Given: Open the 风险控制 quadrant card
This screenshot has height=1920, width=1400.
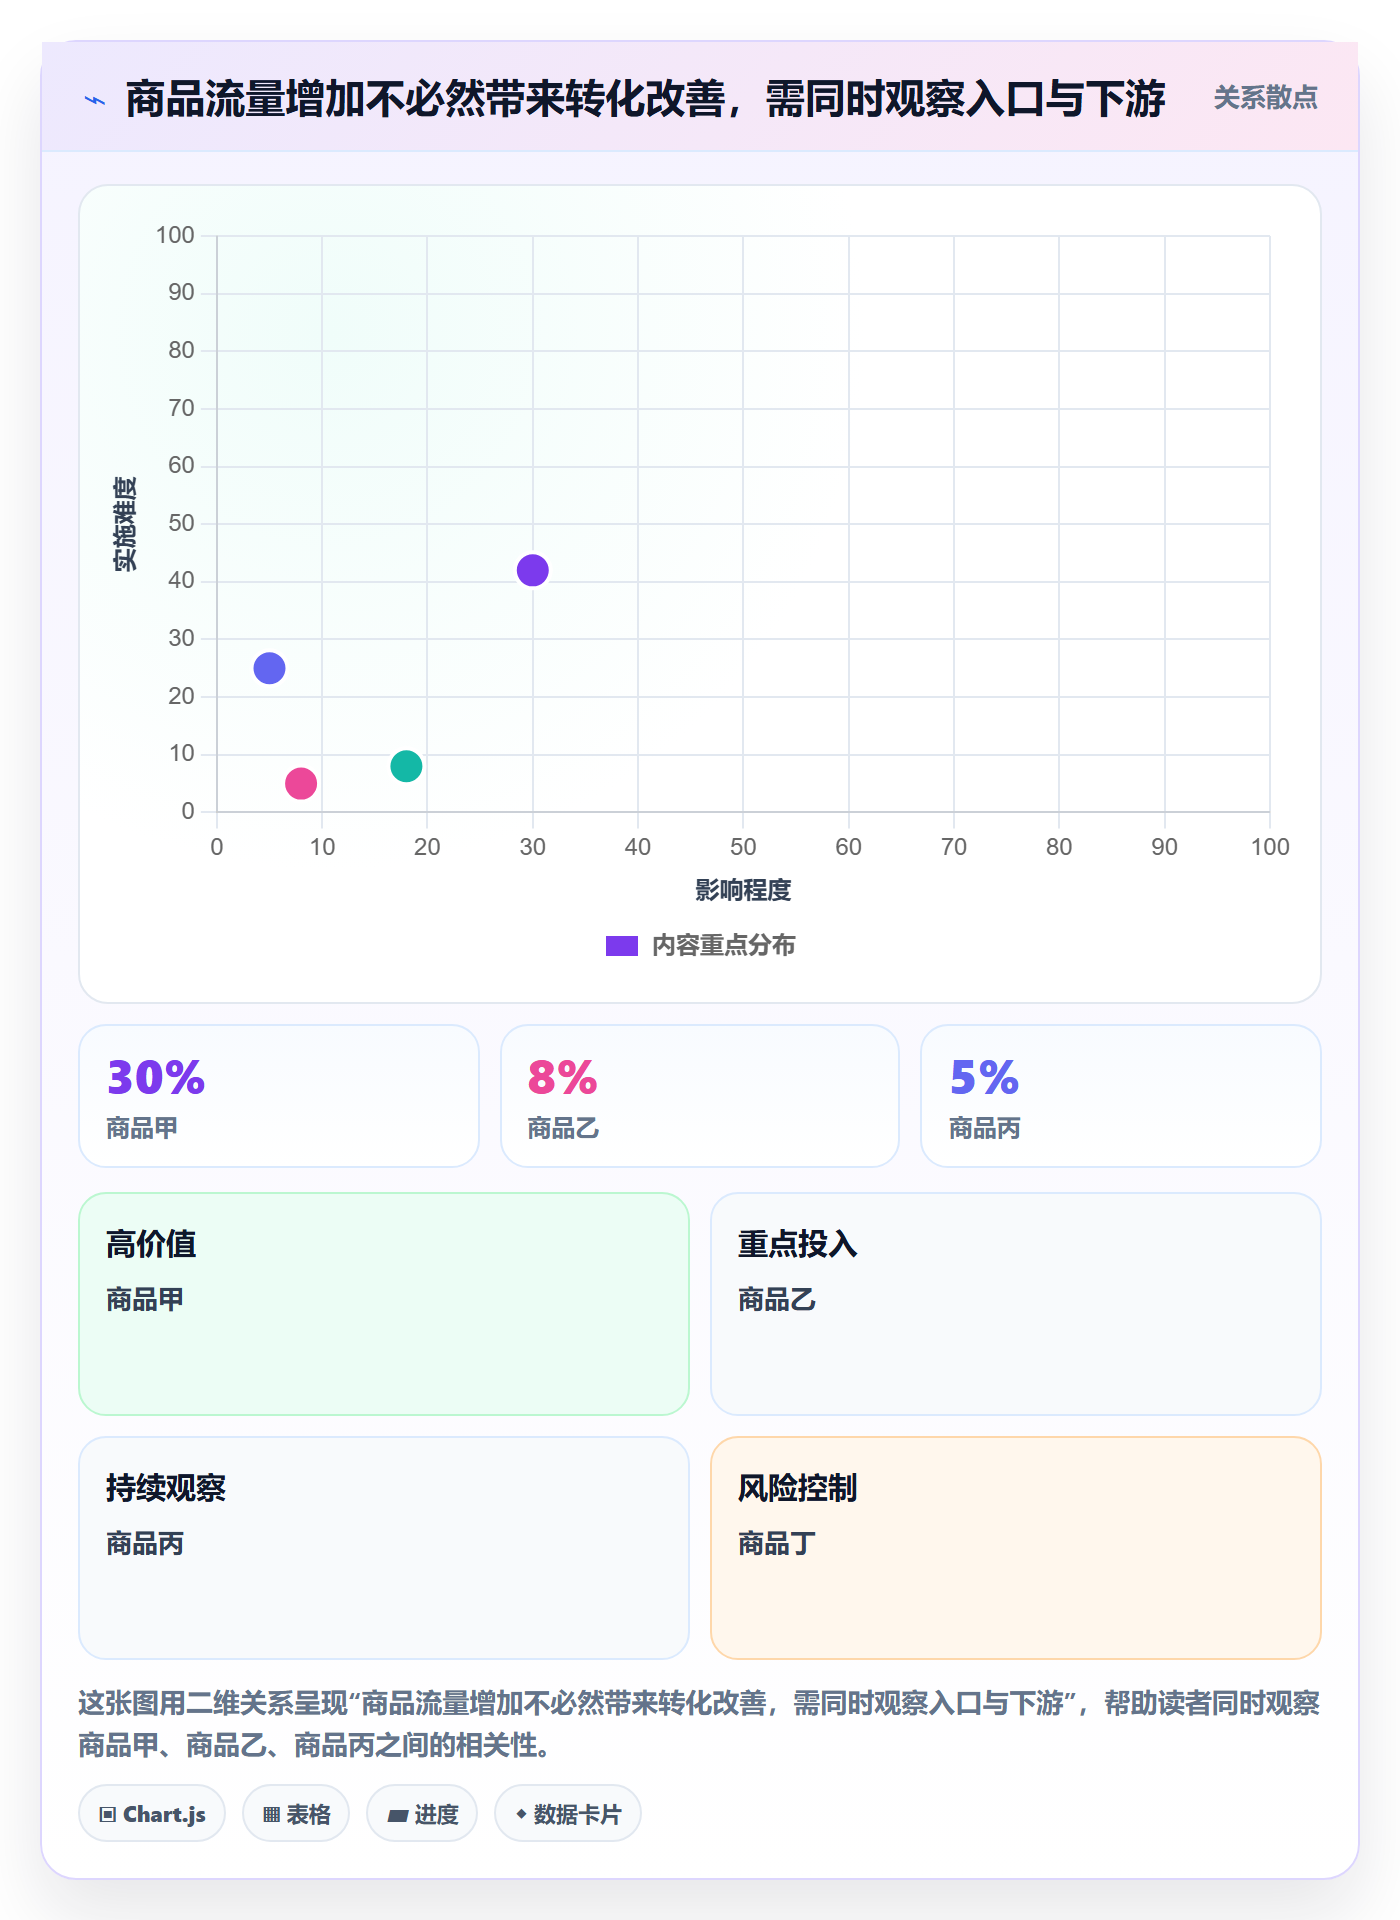Looking at the screenshot, I should (1016, 1548).
